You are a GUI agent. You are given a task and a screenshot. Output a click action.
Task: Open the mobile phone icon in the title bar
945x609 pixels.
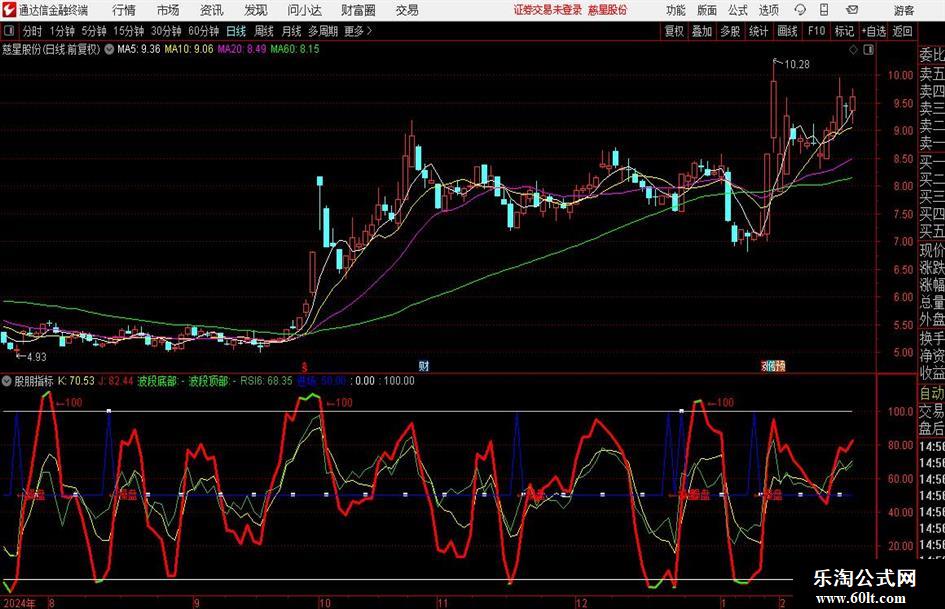824,10
